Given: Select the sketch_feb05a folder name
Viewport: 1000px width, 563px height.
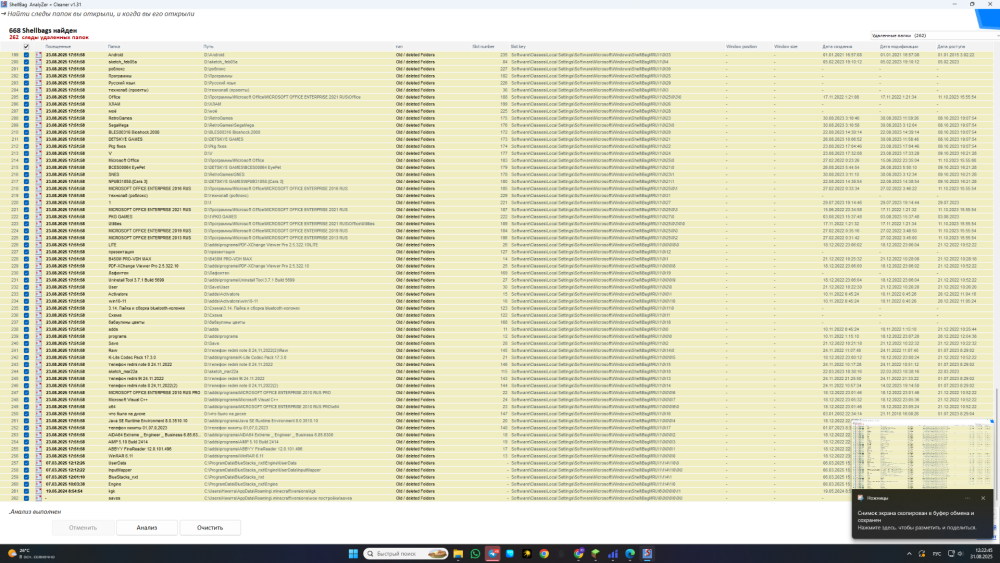Looking at the screenshot, I should coord(122,62).
